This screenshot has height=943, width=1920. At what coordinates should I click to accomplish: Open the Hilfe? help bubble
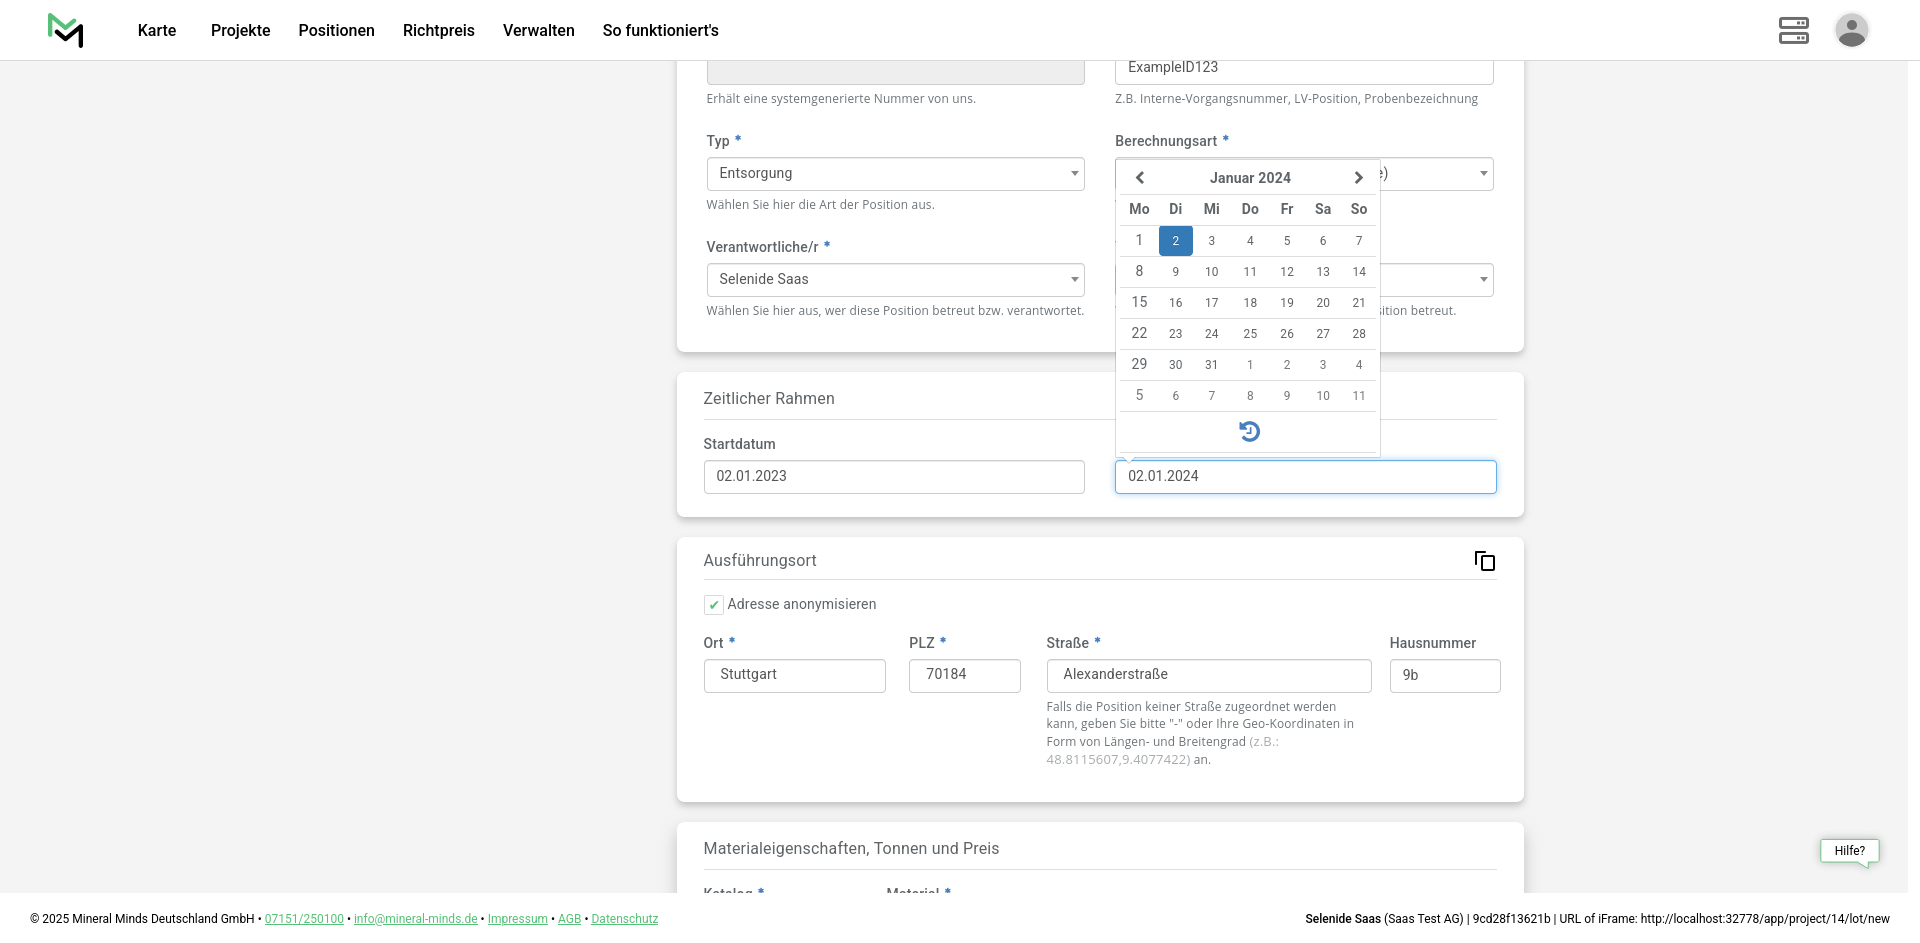click(x=1849, y=851)
